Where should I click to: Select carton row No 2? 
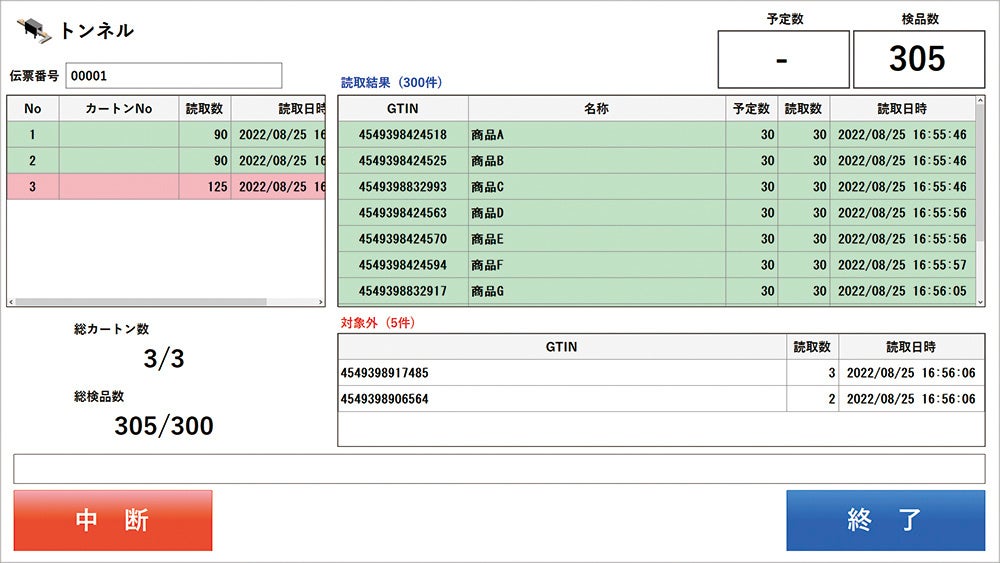(x=166, y=161)
